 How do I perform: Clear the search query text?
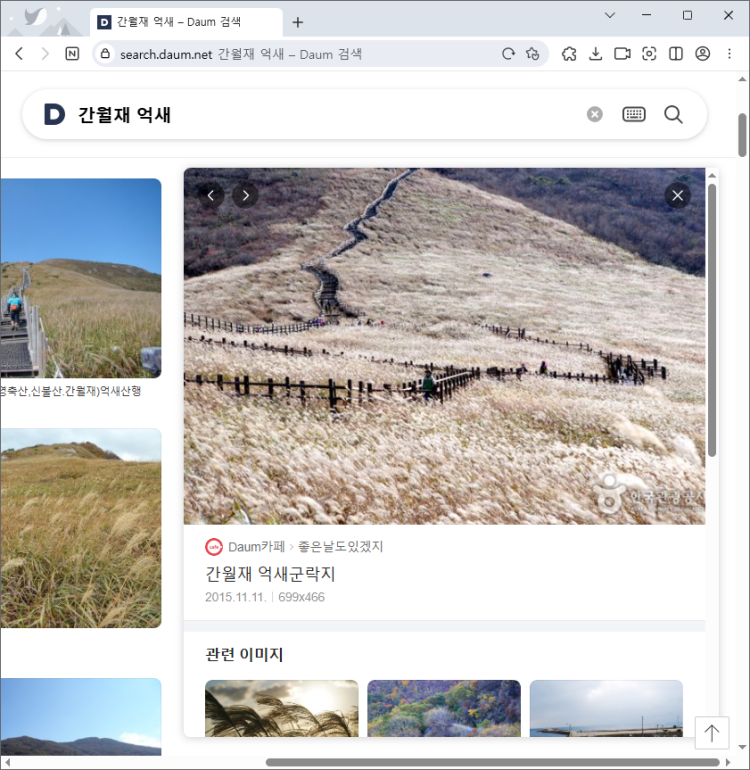click(595, 115)
